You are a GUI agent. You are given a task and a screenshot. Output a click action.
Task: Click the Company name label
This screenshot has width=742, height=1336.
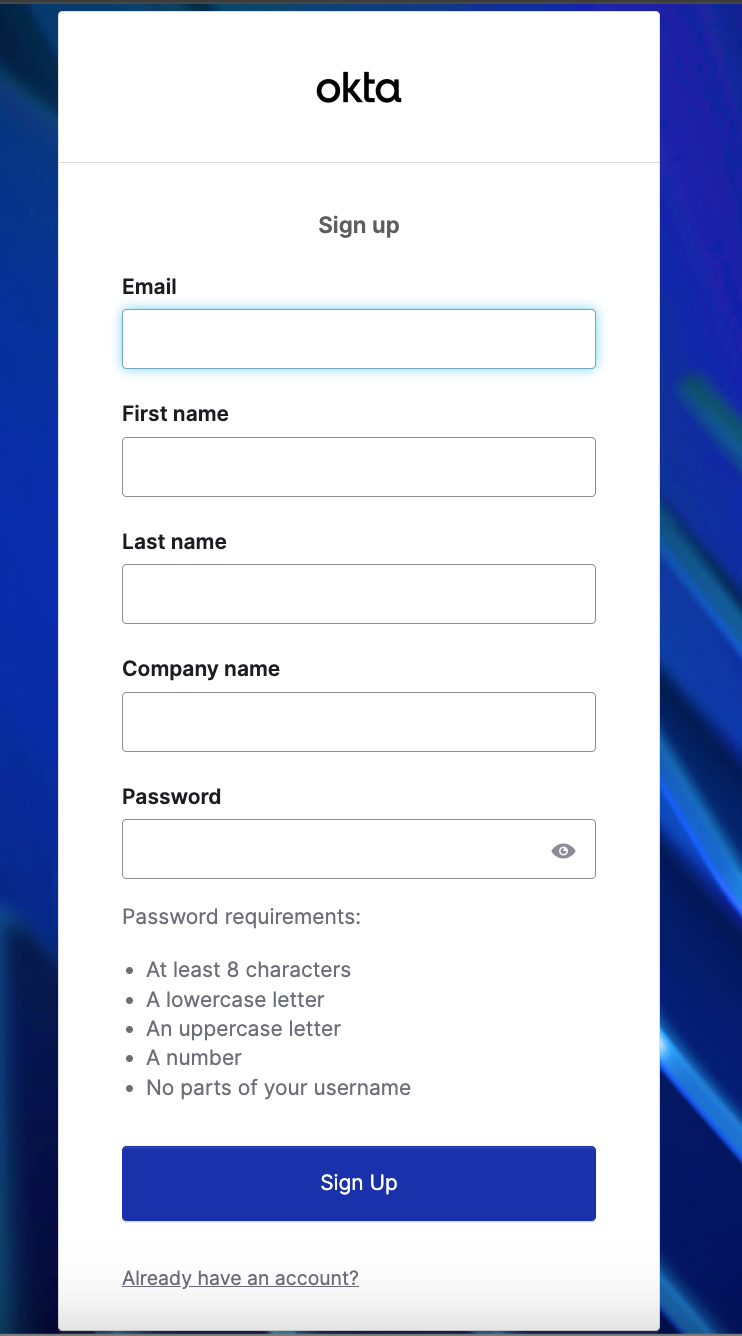(200, 668)
